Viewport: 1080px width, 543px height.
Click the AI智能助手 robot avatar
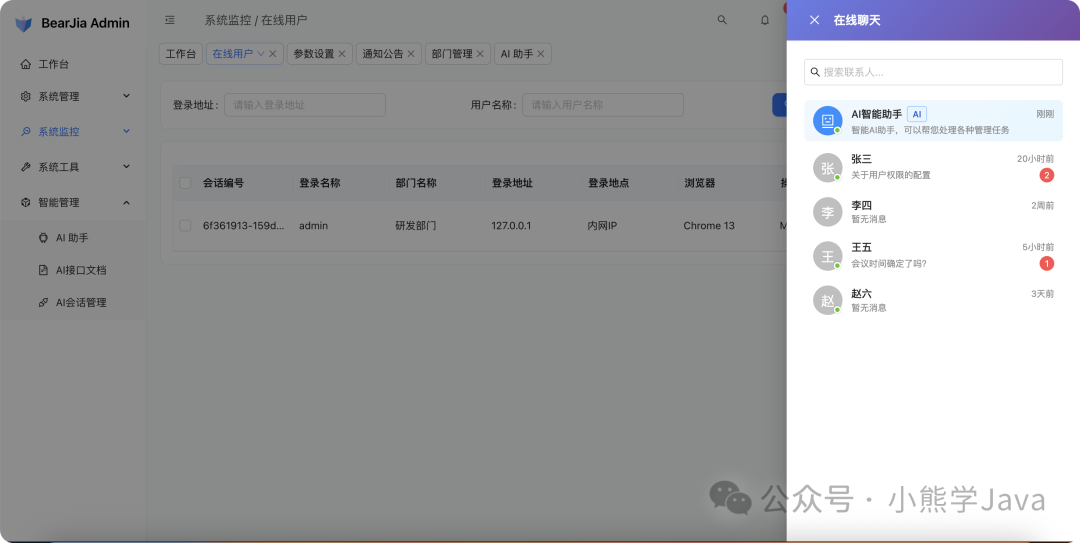[x=827, y=121]
